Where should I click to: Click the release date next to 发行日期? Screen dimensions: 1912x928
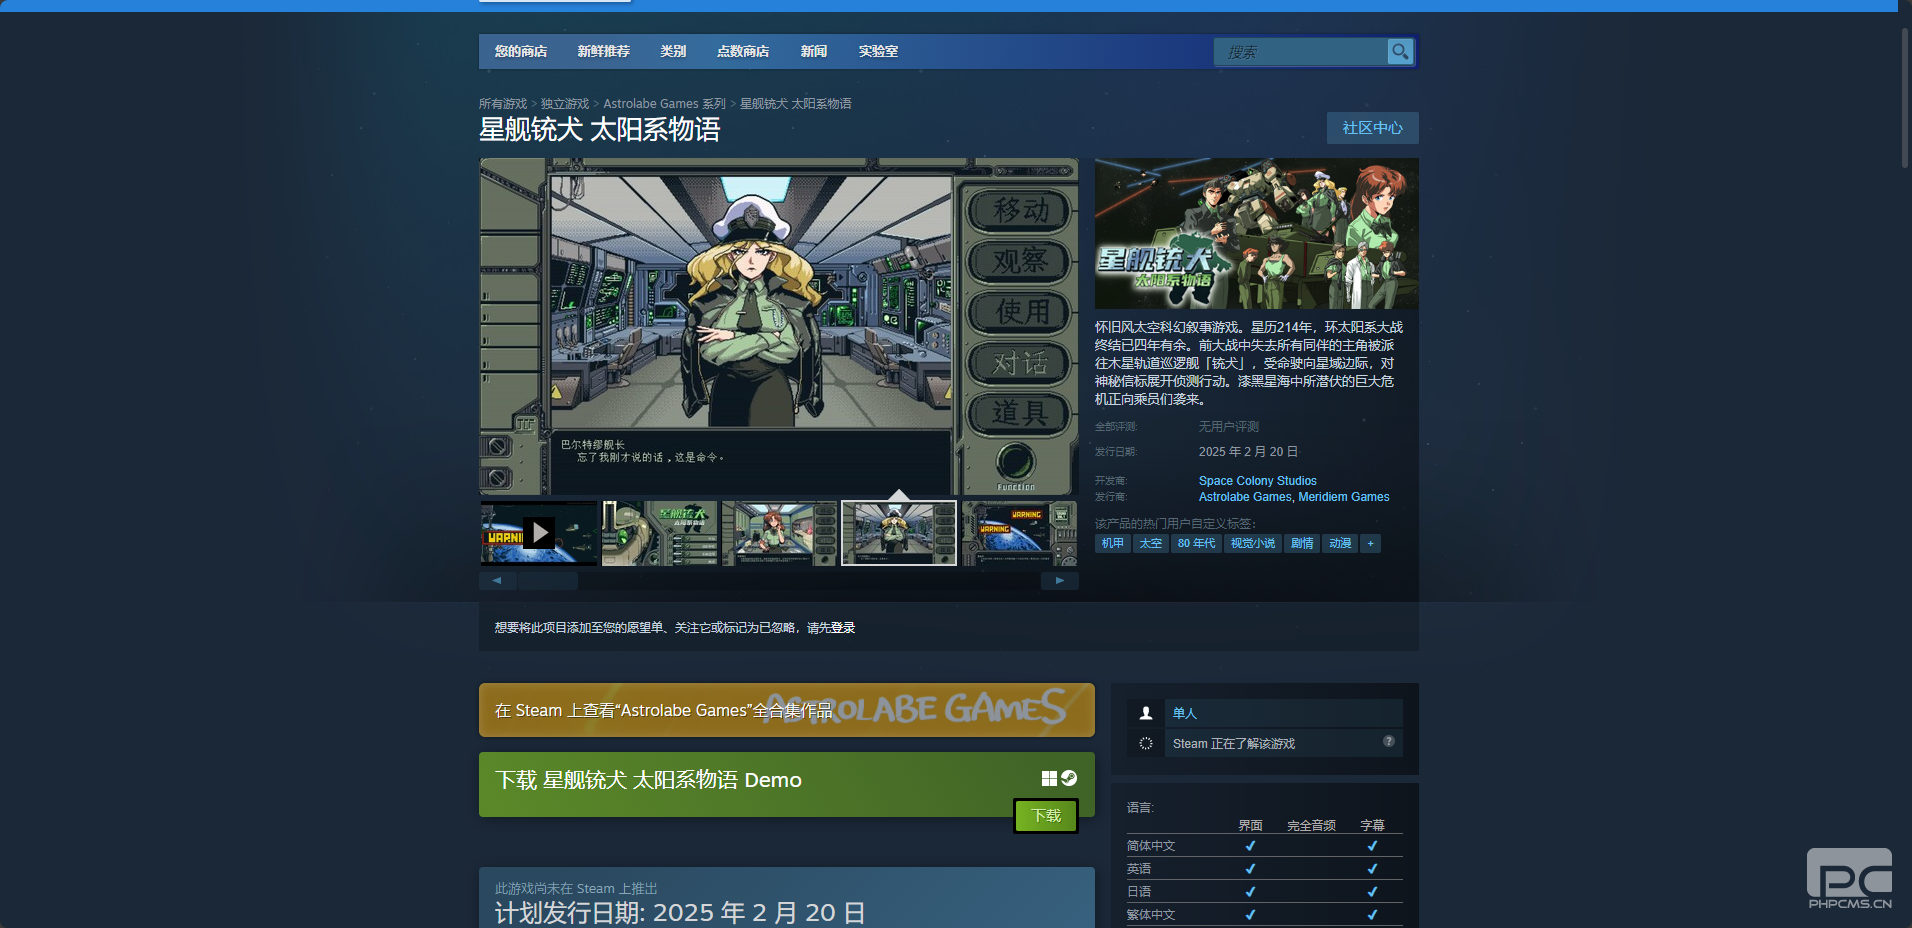pos(1248,452)
